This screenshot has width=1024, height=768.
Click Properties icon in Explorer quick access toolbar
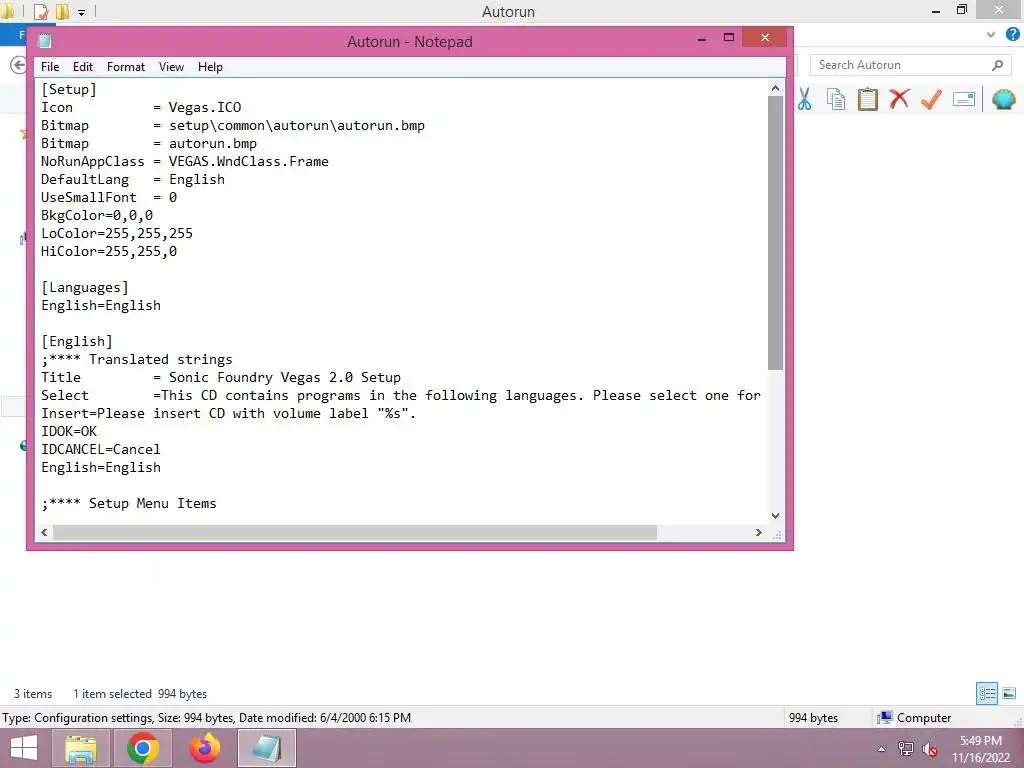coord(40,12)
